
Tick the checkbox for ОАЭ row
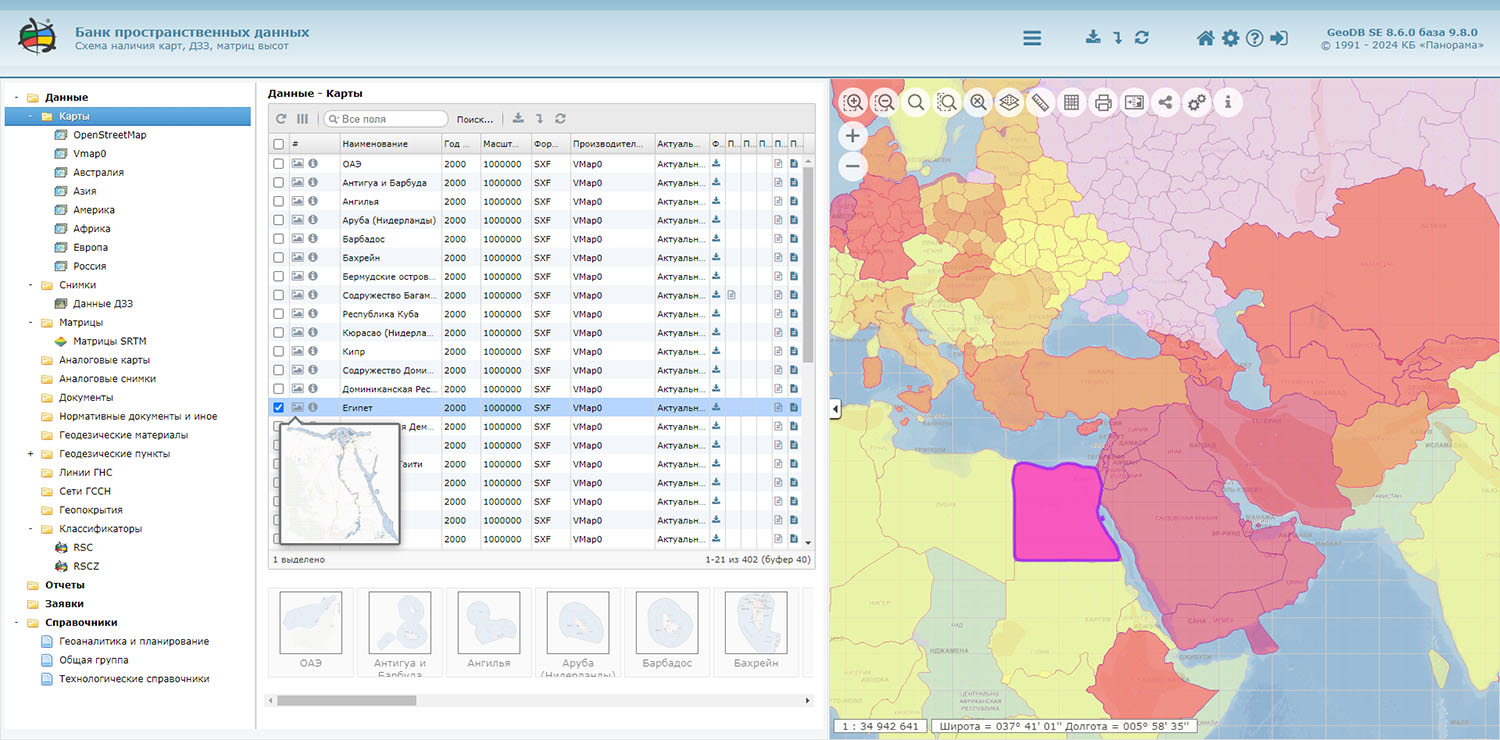coord(279,164)
